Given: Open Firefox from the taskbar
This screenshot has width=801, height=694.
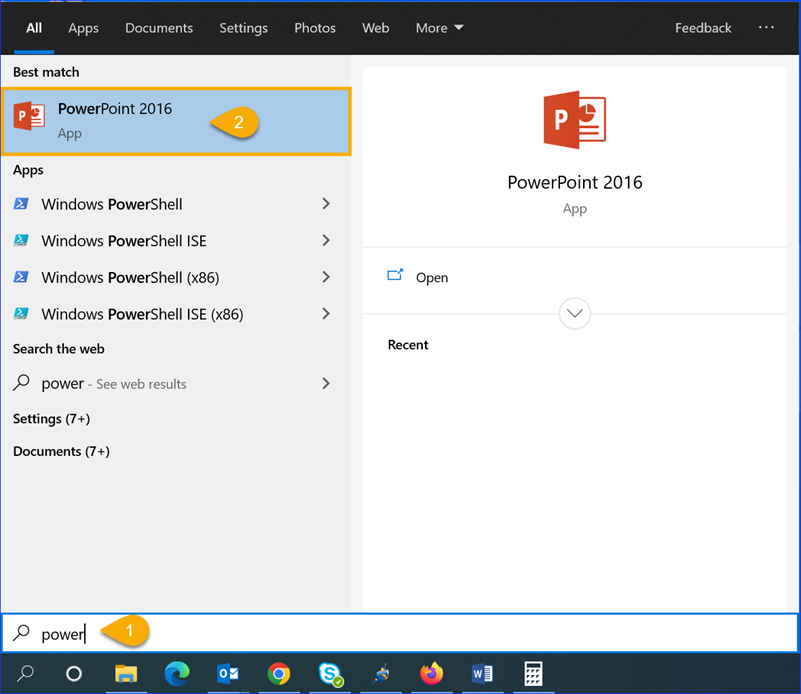Looking at the screenshot, I should pos(432,674).
